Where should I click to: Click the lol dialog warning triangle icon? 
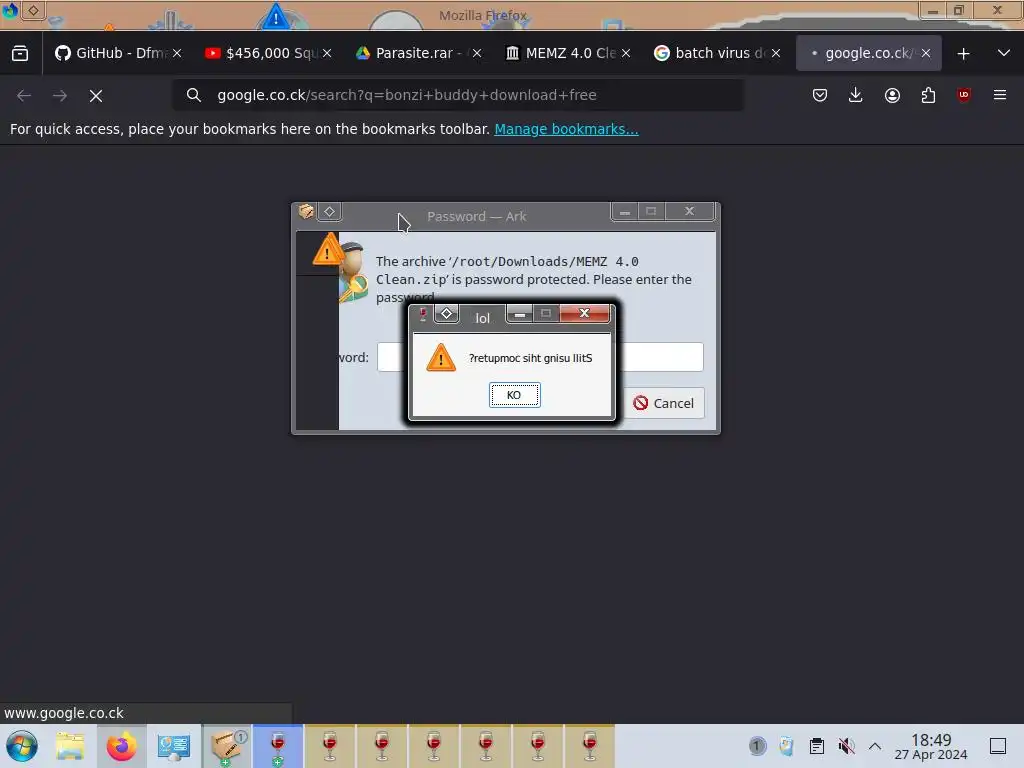(441, 358)
